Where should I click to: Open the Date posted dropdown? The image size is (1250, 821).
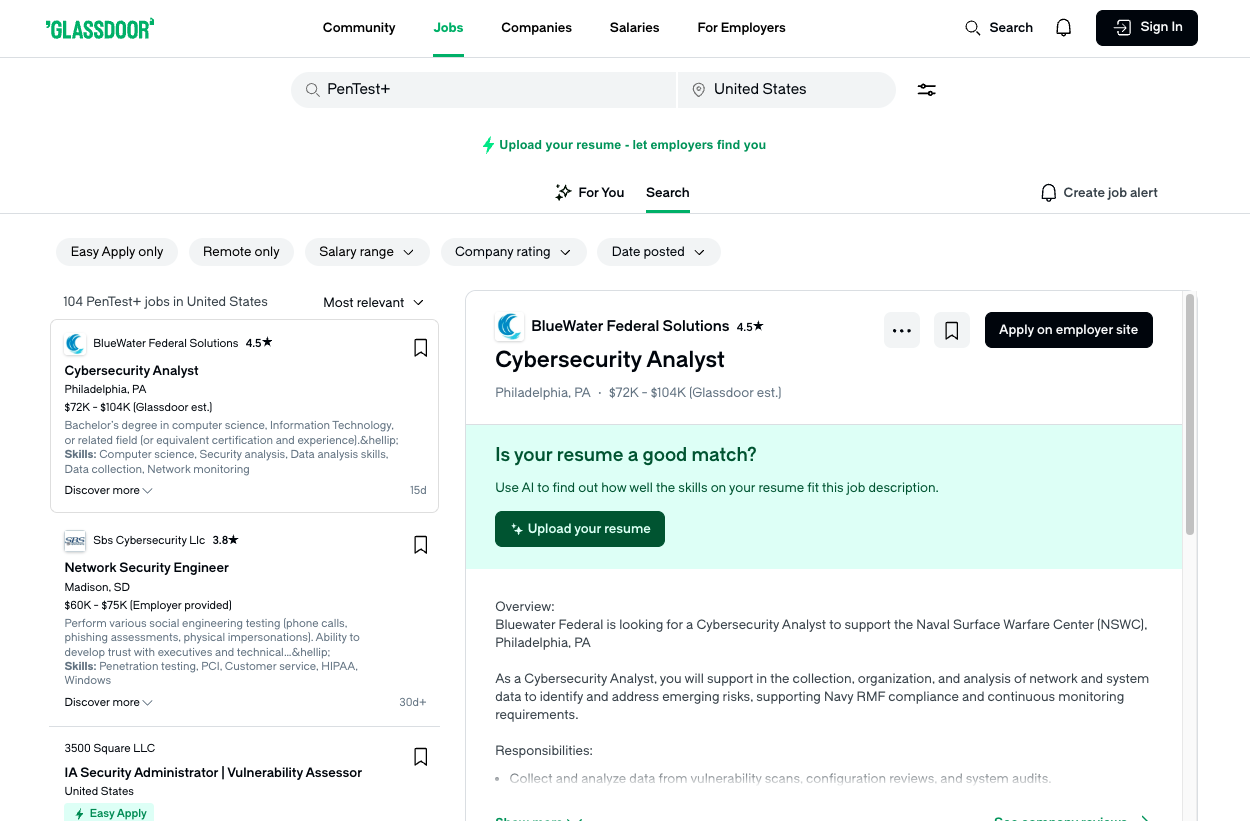(x=658, y=251)
